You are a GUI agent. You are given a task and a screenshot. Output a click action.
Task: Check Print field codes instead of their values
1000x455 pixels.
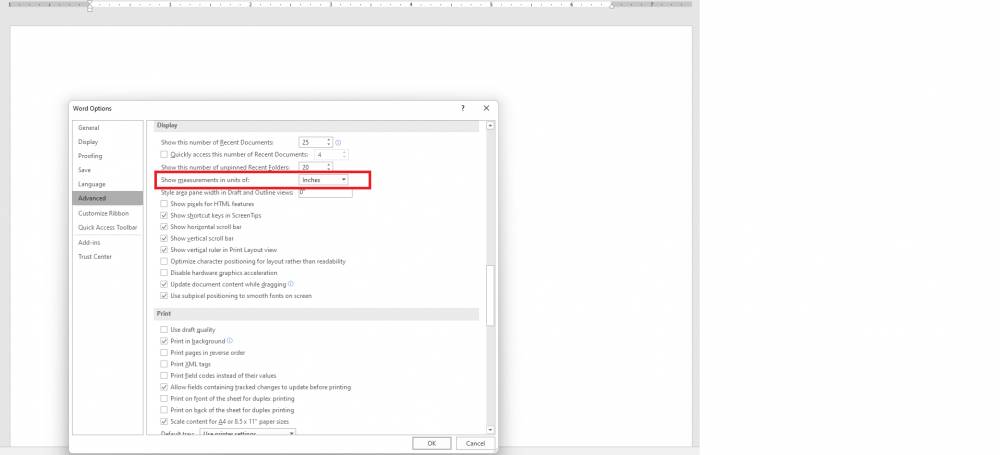point(164,375)
